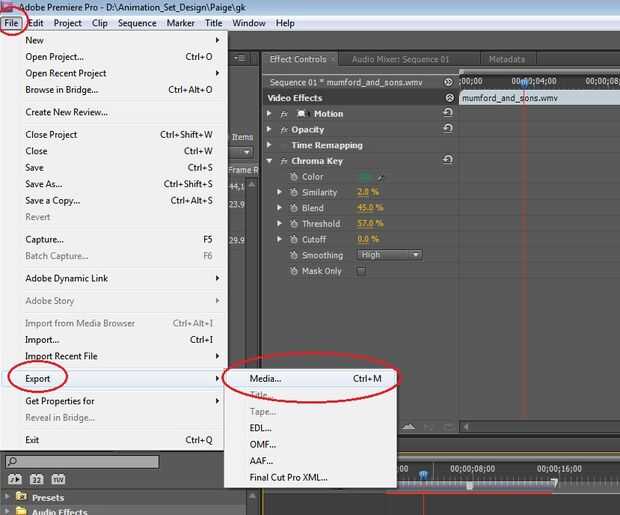Expand the Similarity parameter

280,192
